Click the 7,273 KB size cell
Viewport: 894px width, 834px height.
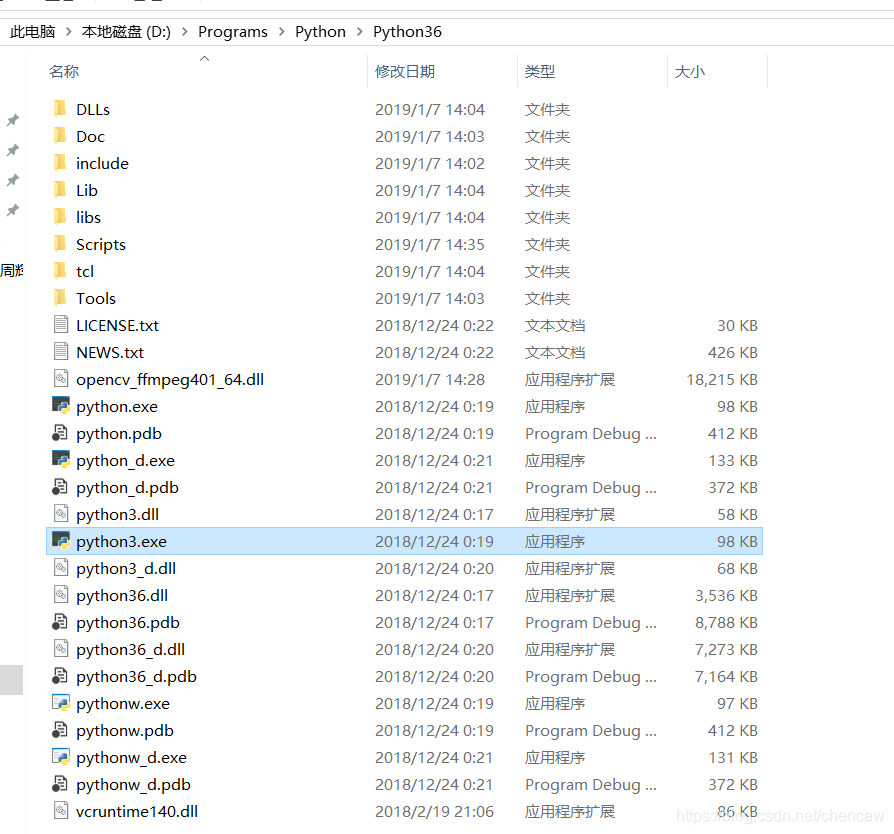726,649
